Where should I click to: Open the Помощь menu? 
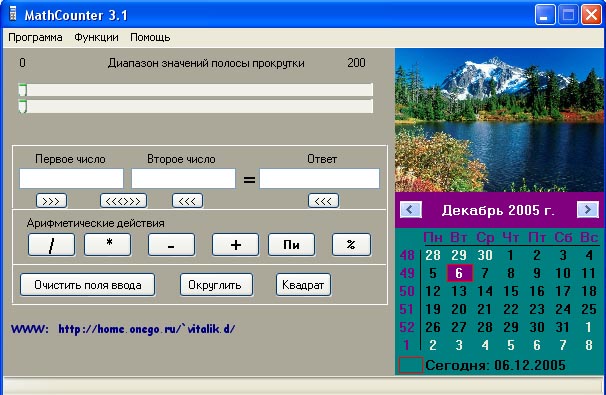point(150,37)
